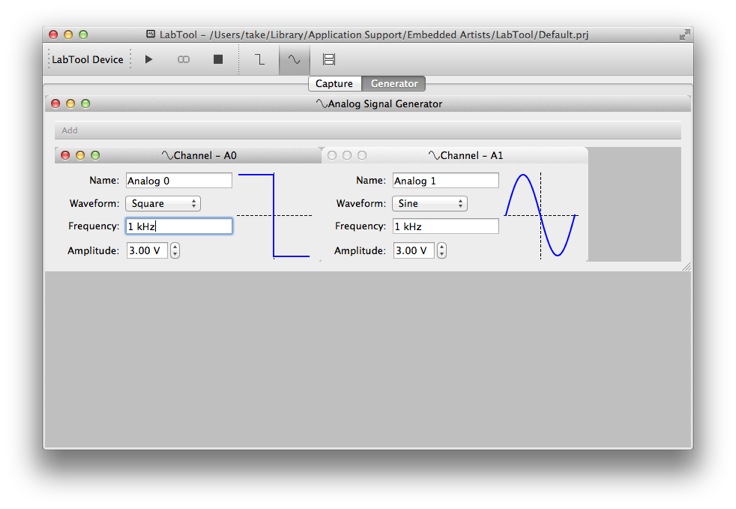Viewport: 736px width, 509px height.
Task: Click the Analog 1 name field
Action: [445, 181]
